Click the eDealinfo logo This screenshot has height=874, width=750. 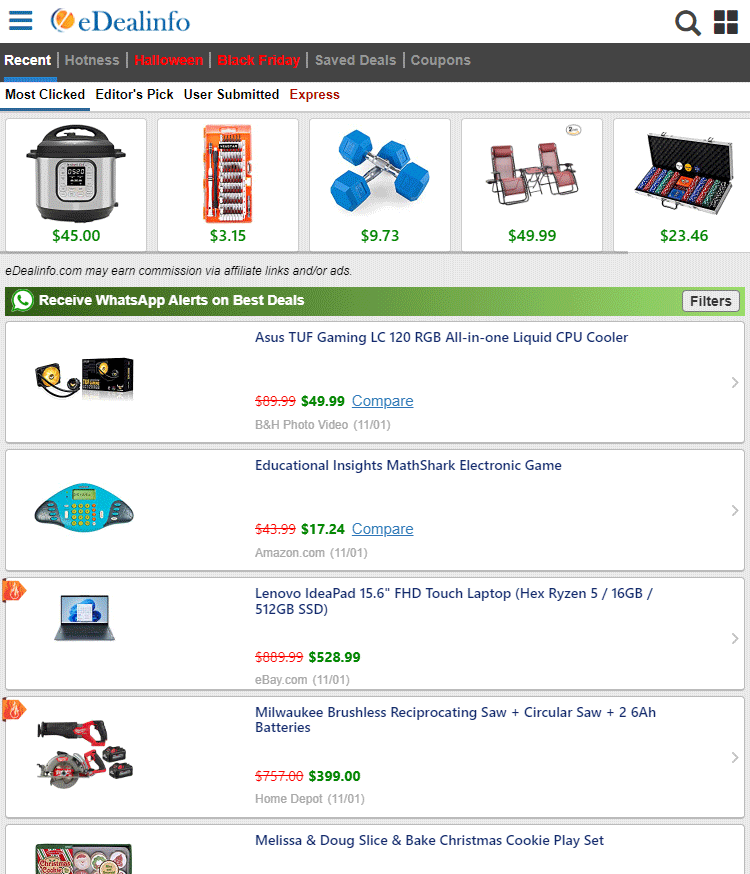pos(120,21)
